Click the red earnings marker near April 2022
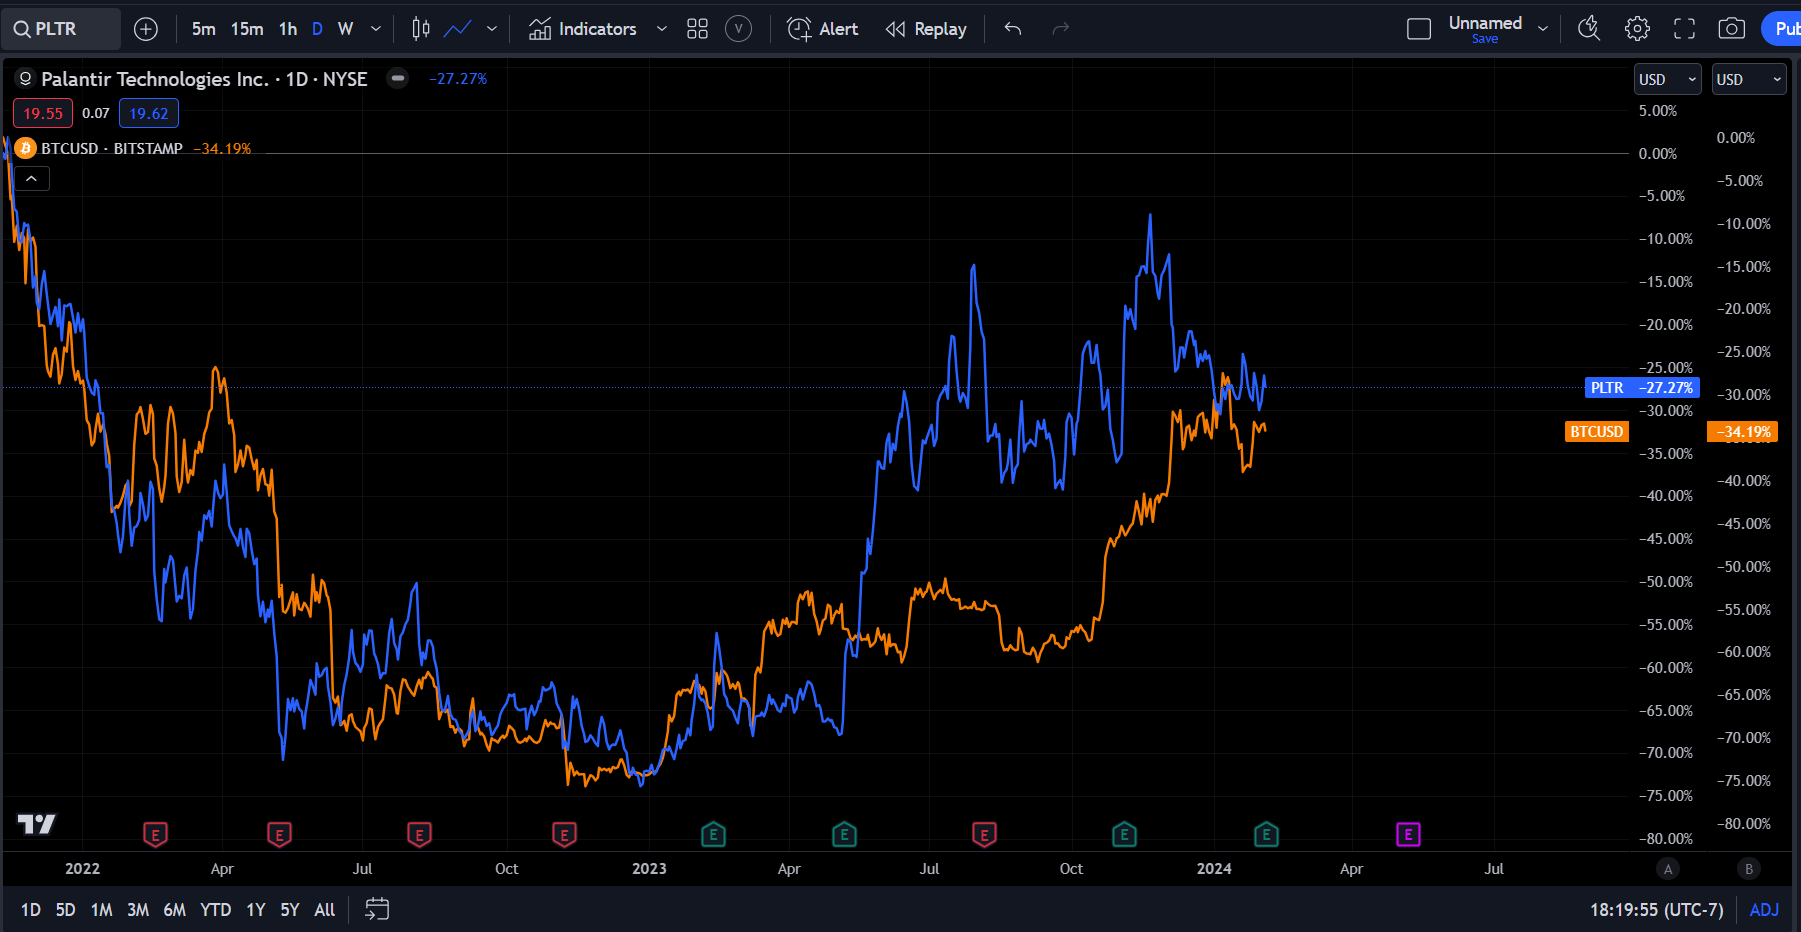This screenshot has height=932, width=1801. 279,834
